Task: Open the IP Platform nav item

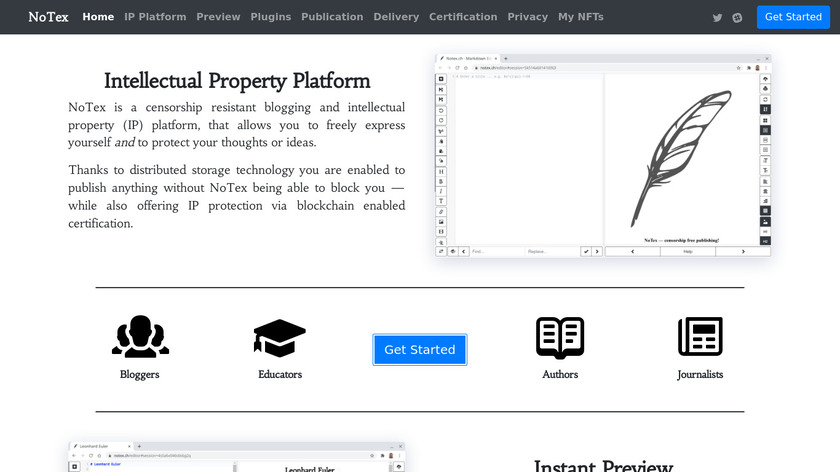Action: click(x=155, y=17)
